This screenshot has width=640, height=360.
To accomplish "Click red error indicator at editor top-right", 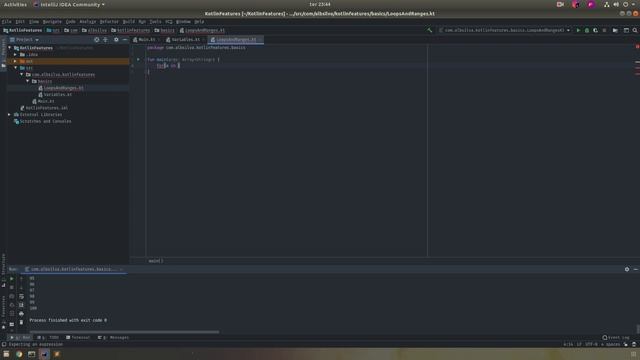I will (x=637, y=47).
